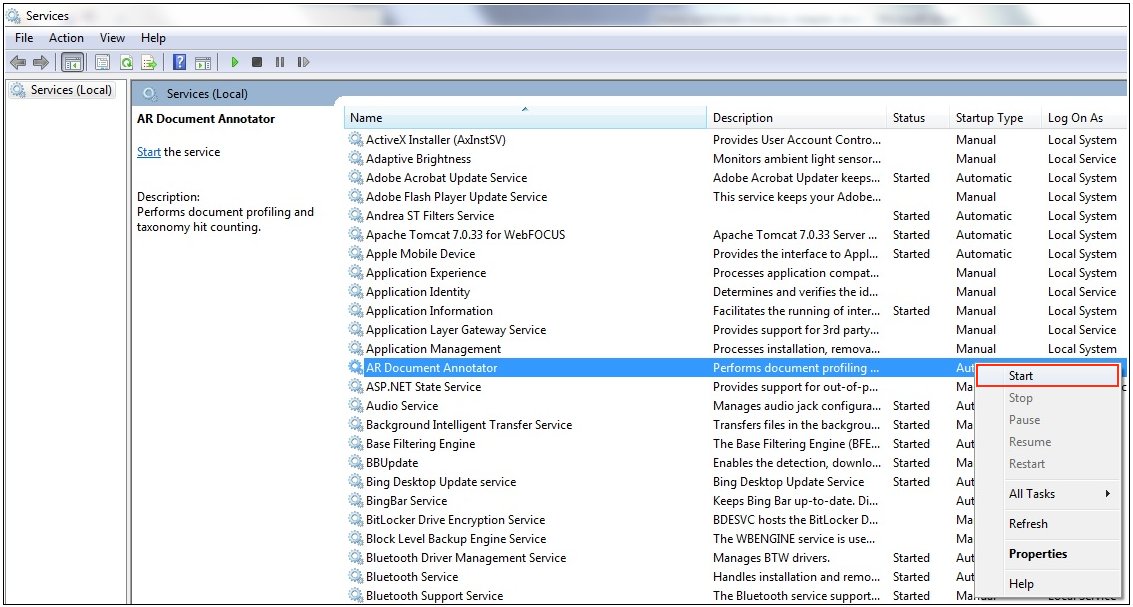Choose Properties in the context menu
Viewport: 1133px width, 607px height.
[x=1047, y=554]
